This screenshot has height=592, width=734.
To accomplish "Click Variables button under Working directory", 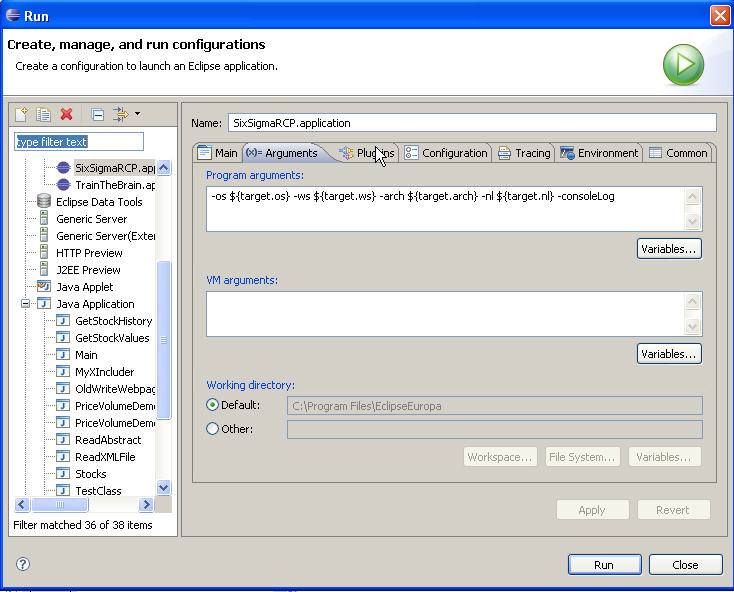I will click(x=665, y=457).
